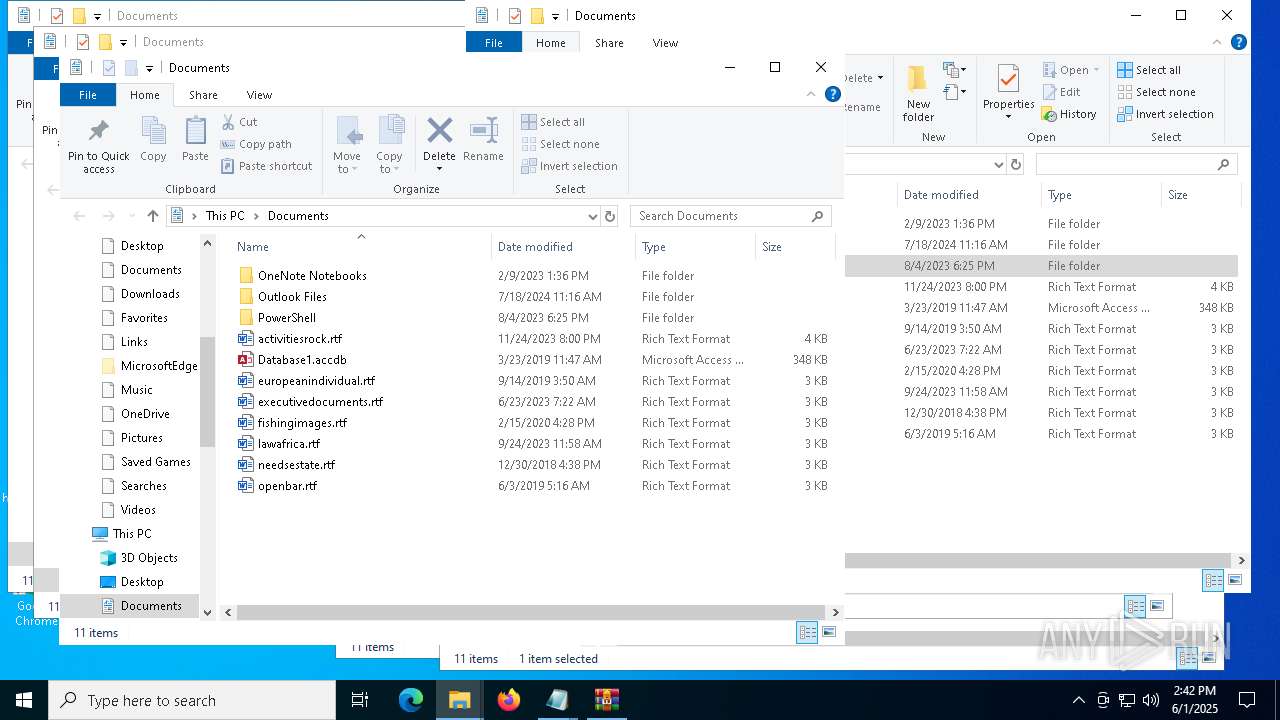
Task: Click Edit in back window Open group
Action: [x=1061, y=92]
